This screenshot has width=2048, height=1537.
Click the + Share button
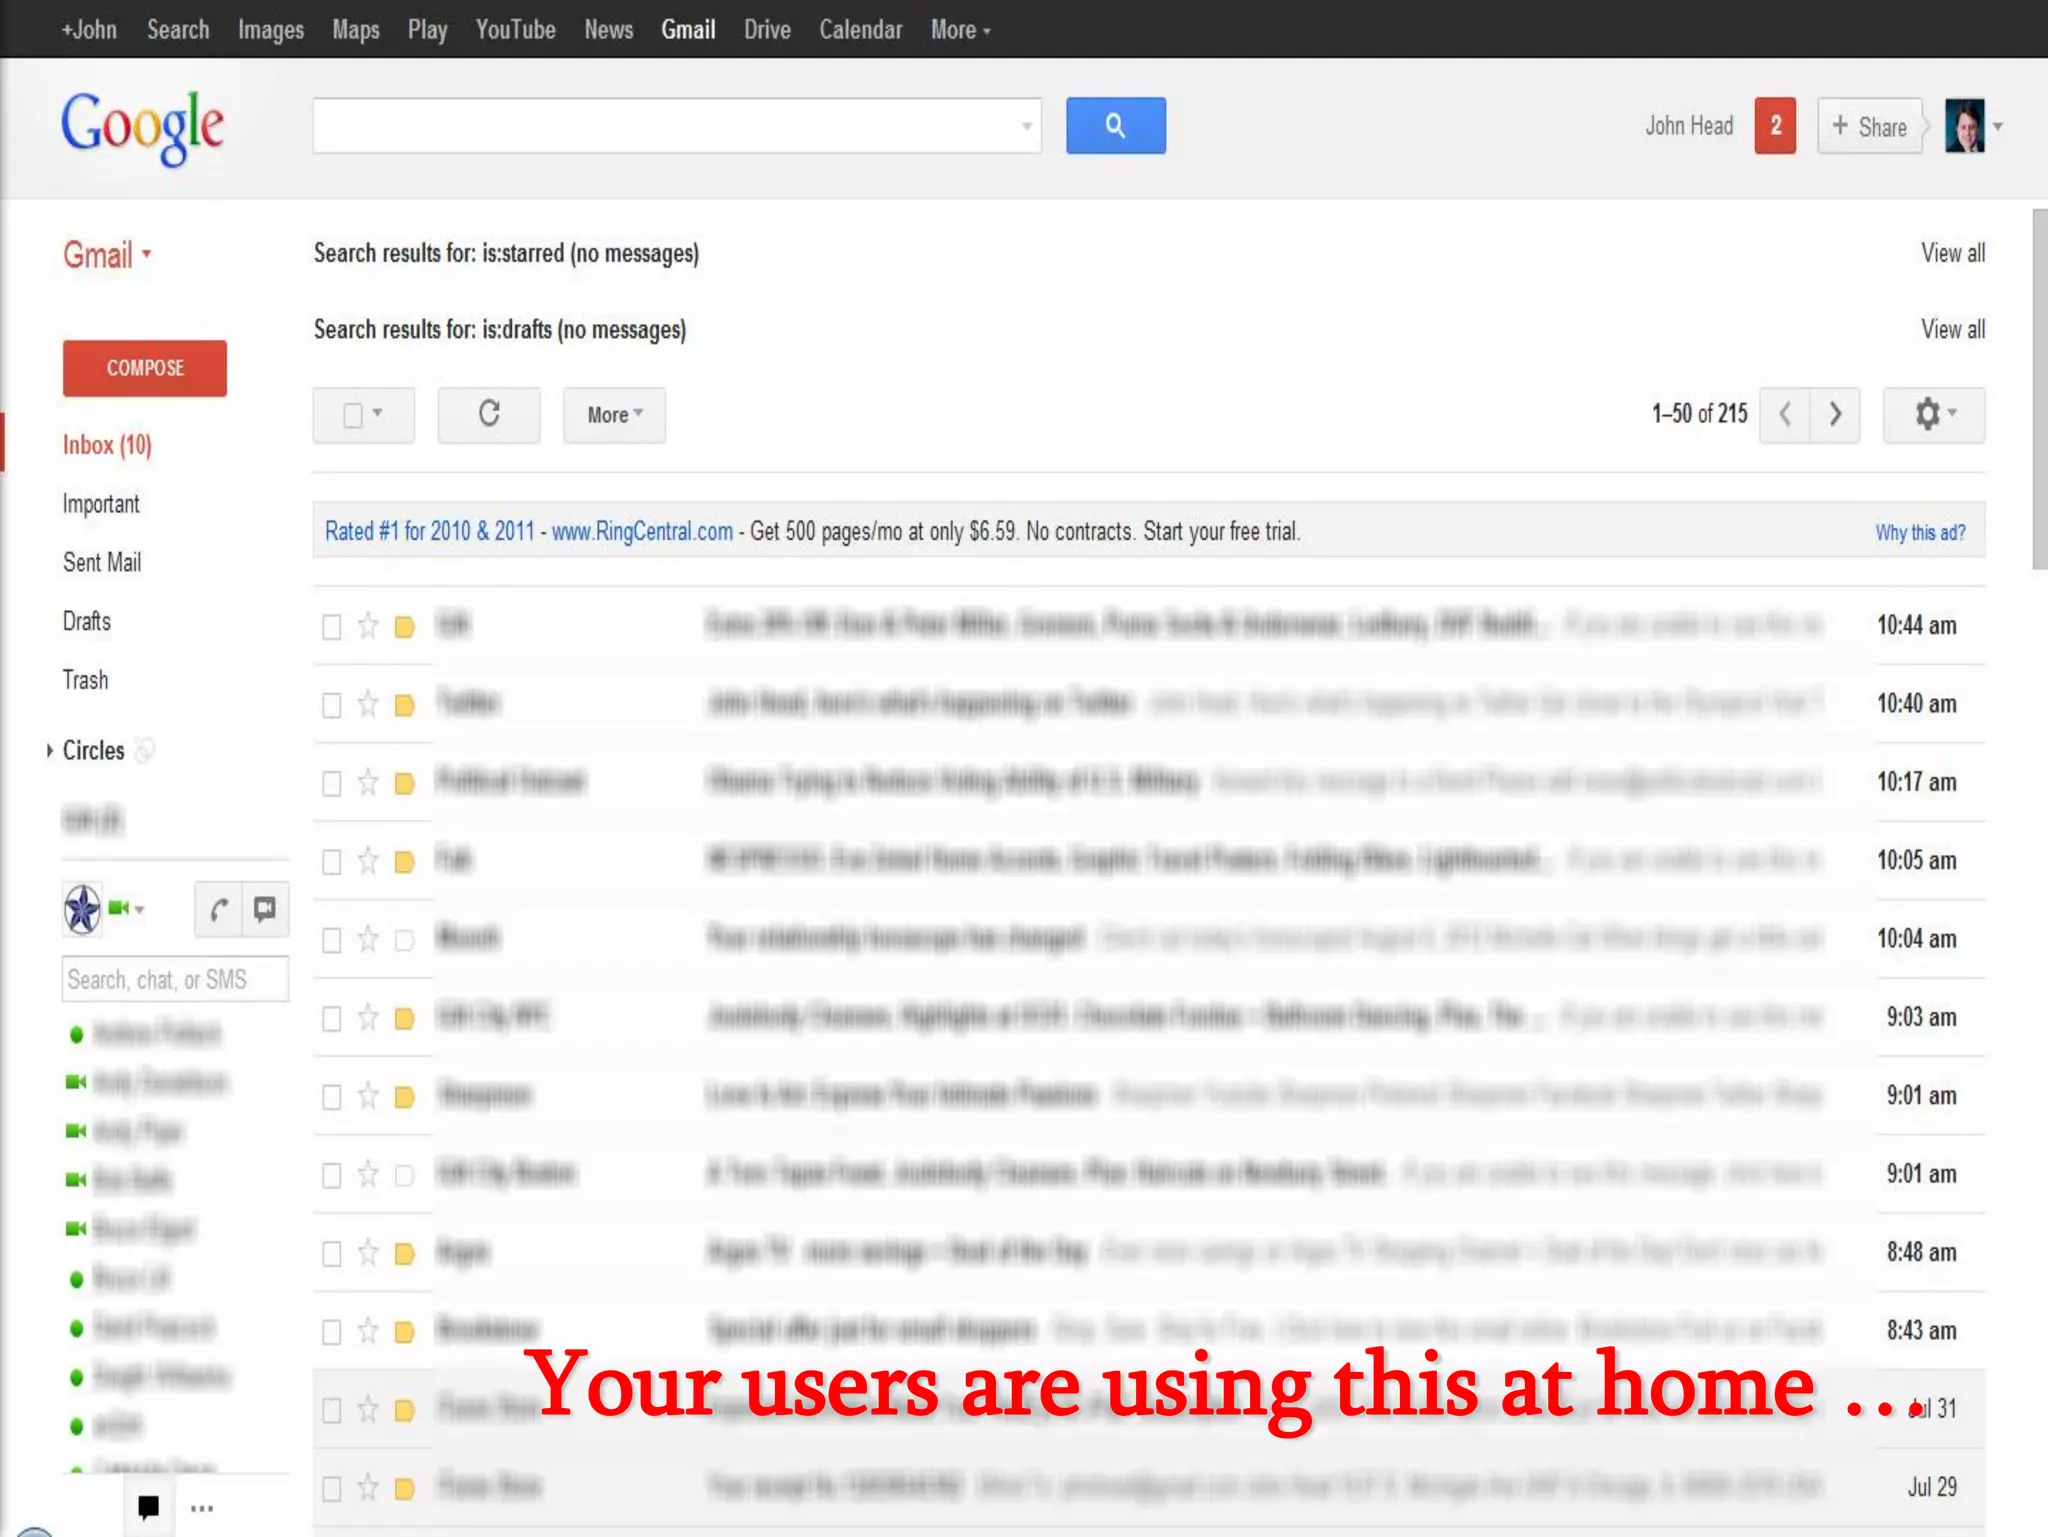[1870, 126]
